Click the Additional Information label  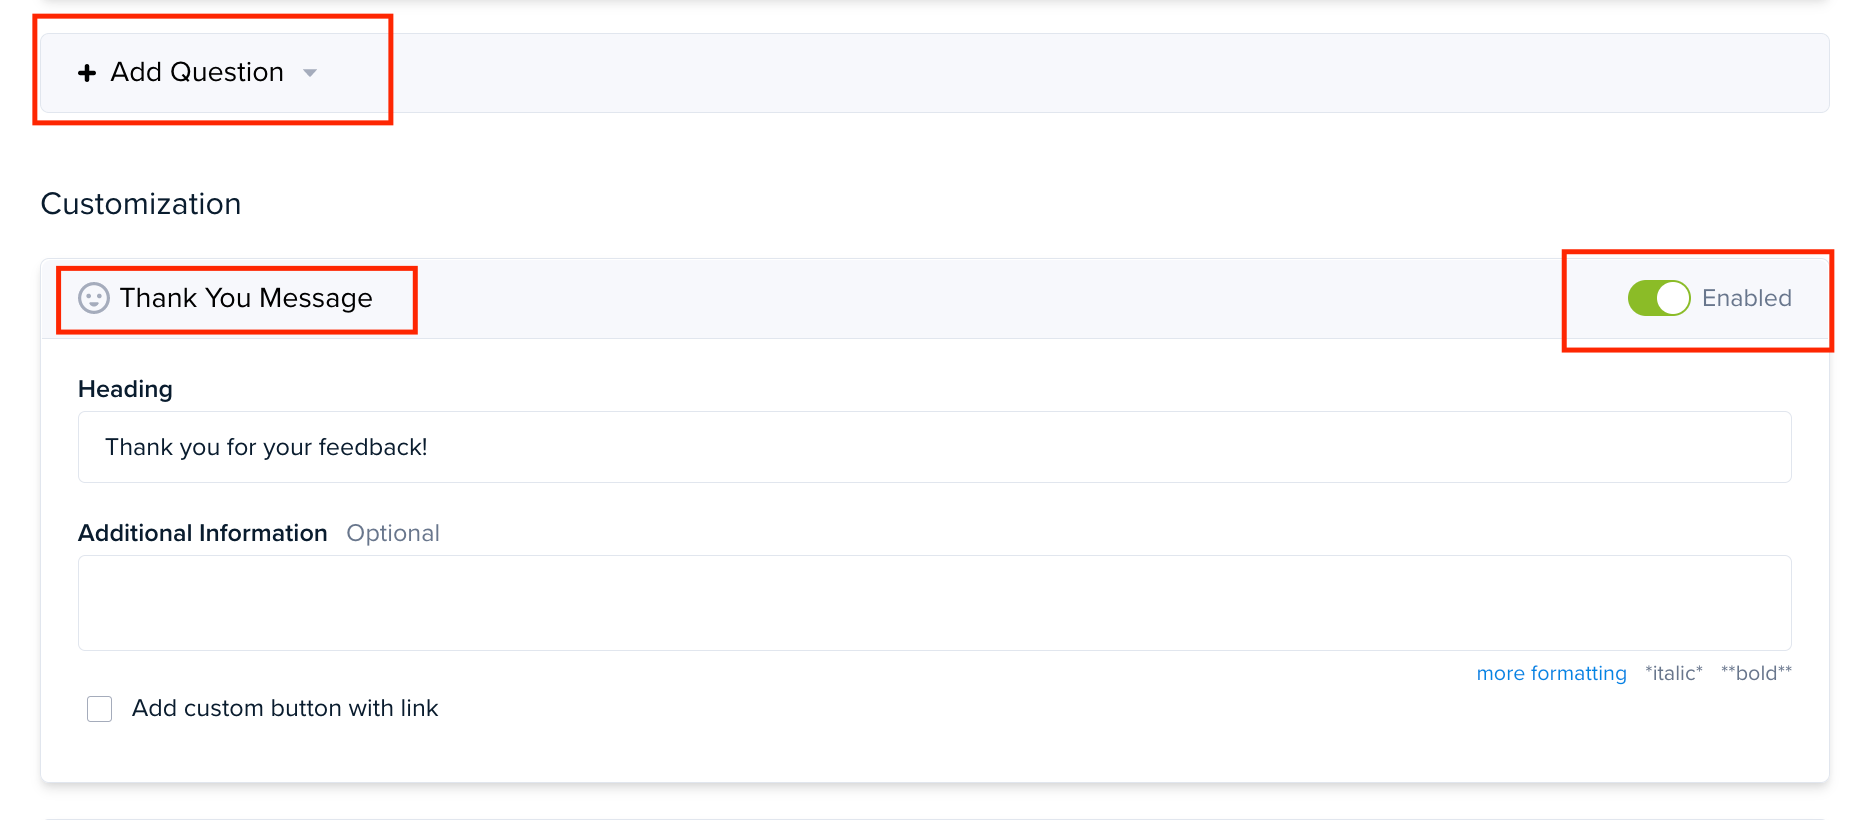[x=203, y=533]
